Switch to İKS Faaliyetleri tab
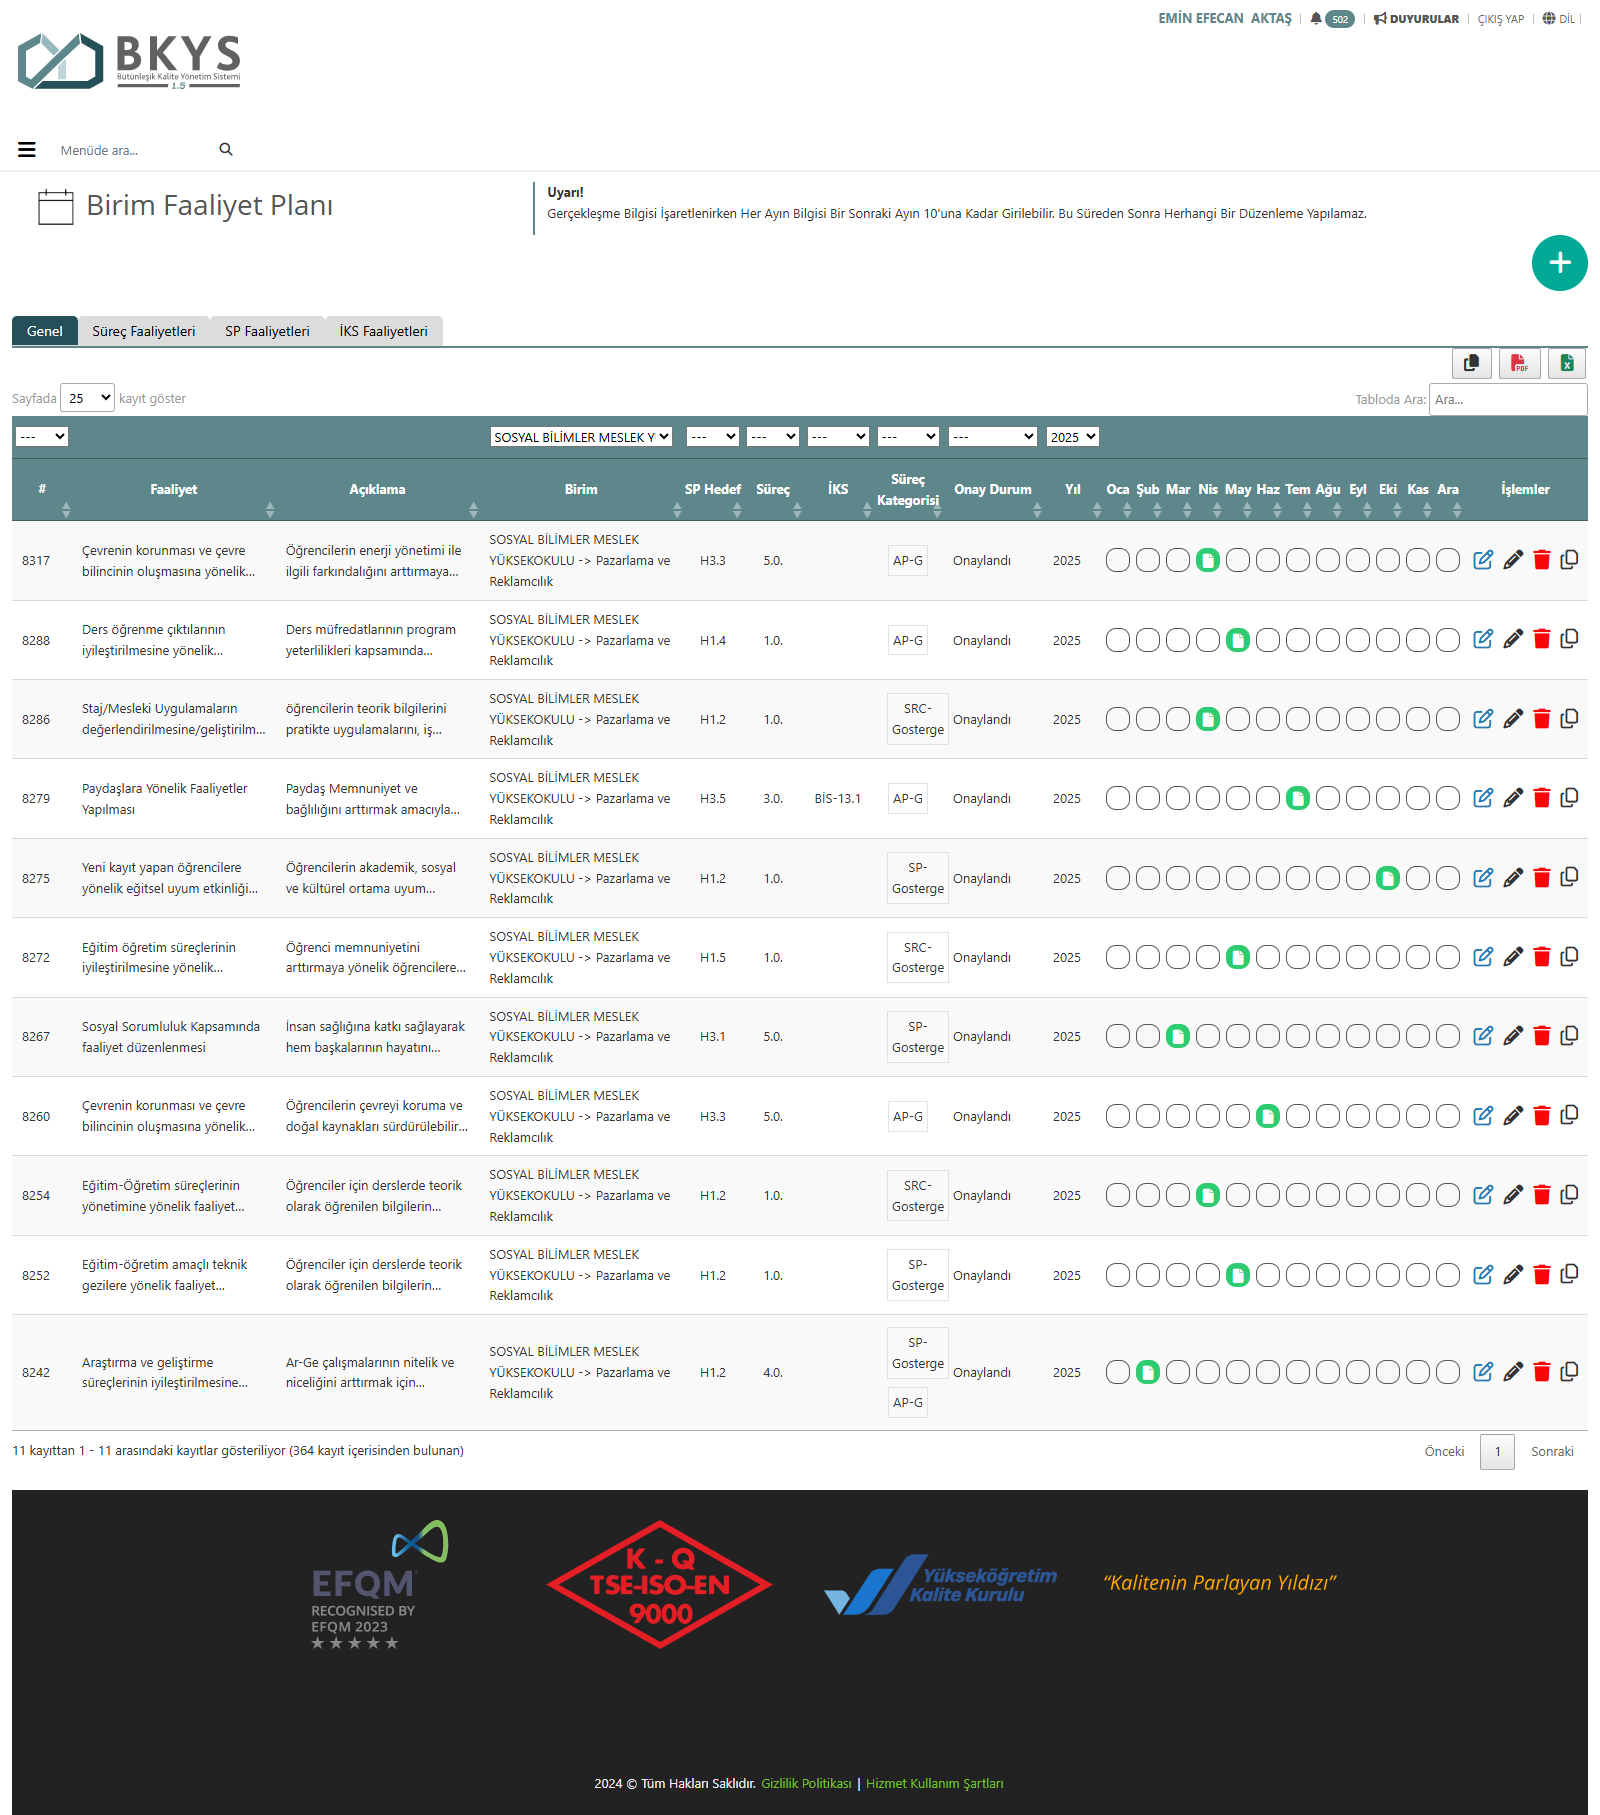Image resolution: width=1600 pixels, height=1815 pixels. click(383, 331)
